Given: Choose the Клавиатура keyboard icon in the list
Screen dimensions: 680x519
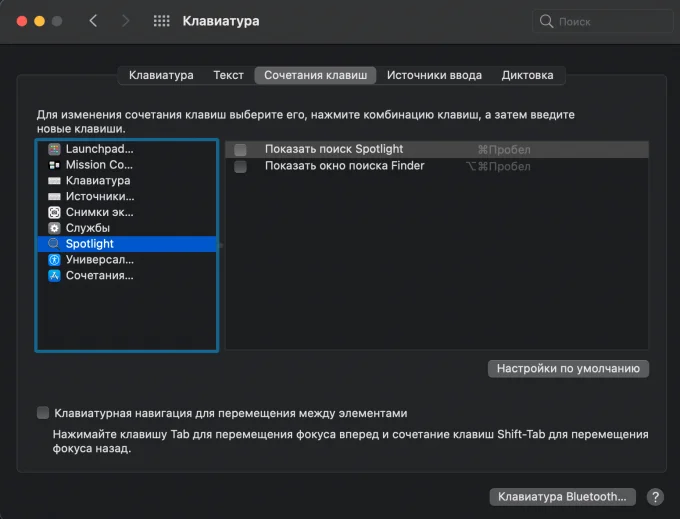Looking at the screenshot, I should (x=54, y=181).
